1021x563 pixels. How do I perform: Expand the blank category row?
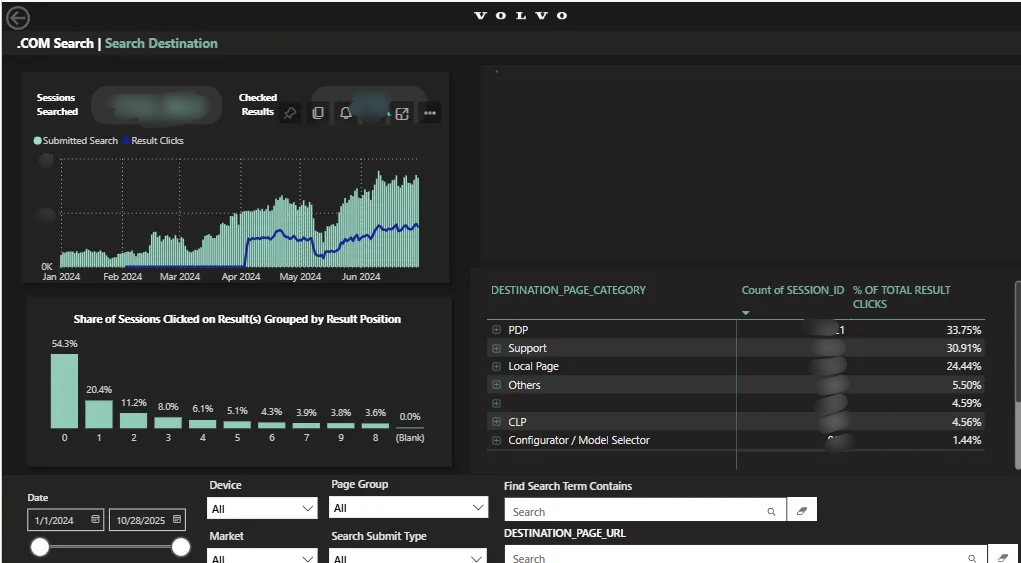coord(496,404)
